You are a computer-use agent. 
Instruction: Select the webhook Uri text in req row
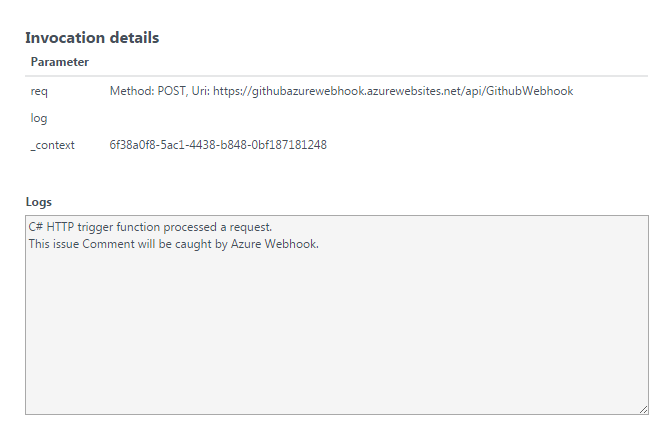click(393, 91)
